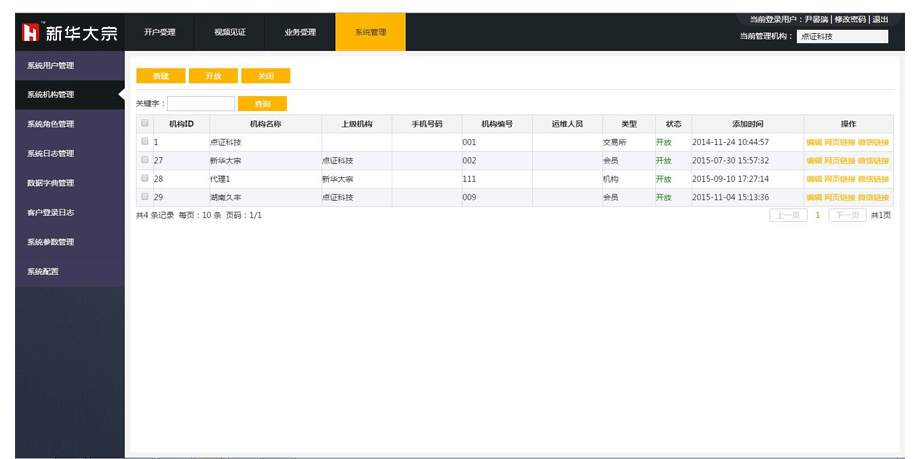The width and height of the screenshot is (918, 459).
Task: Go to 系统角色管理 in the sidebar
Action: coord(70,124)
